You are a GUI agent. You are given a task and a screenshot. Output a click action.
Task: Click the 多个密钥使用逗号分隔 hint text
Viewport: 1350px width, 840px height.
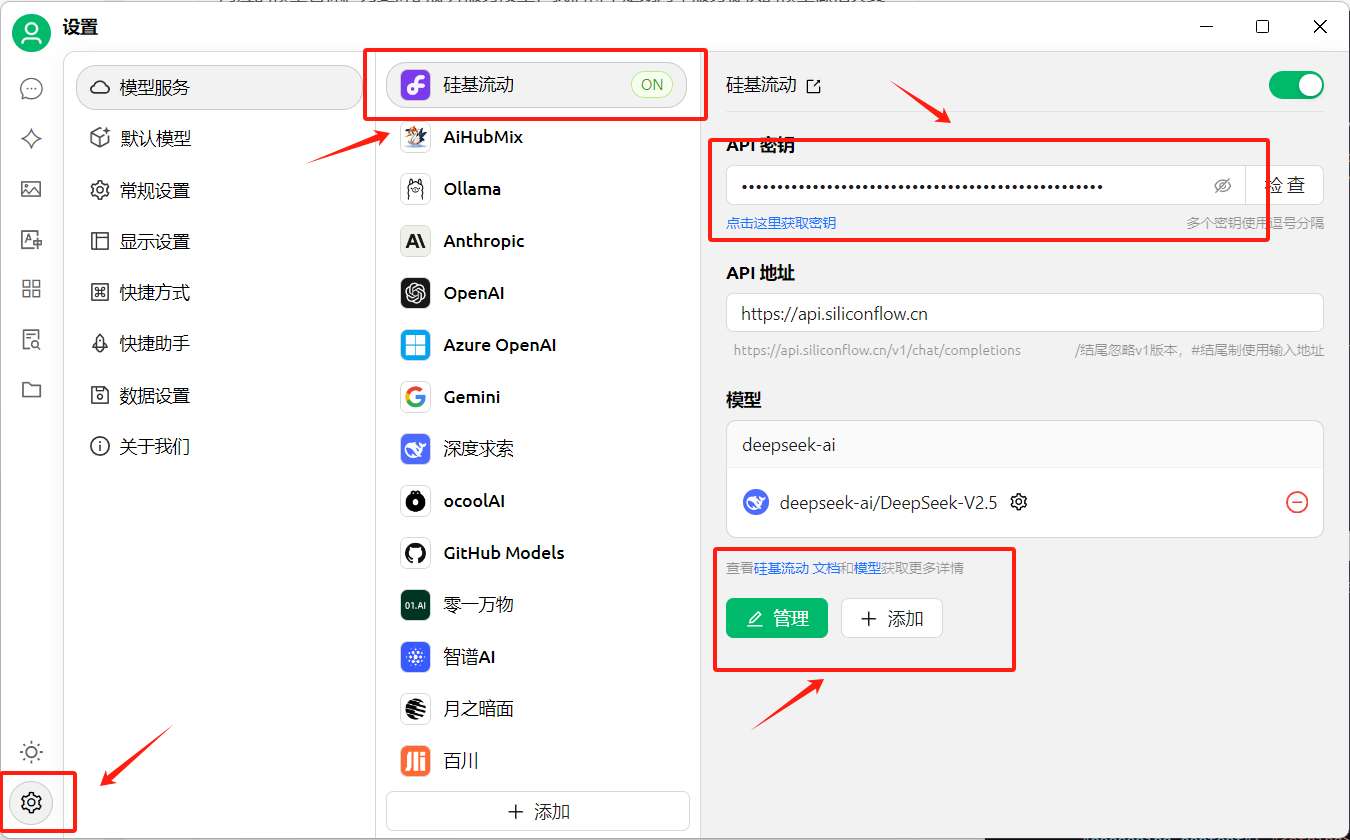(x=1255, y=223)
